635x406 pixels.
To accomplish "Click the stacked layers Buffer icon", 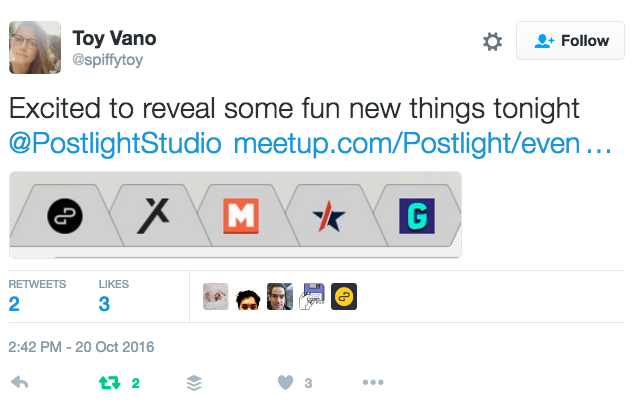I will [x=195, y=382].
